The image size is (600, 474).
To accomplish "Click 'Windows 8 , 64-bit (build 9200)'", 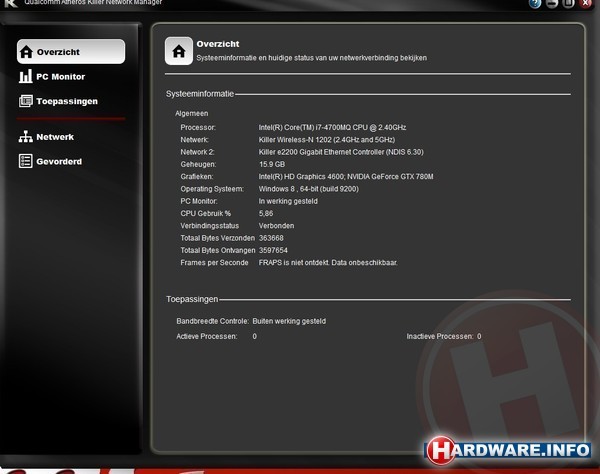I will tap(308, 189).
